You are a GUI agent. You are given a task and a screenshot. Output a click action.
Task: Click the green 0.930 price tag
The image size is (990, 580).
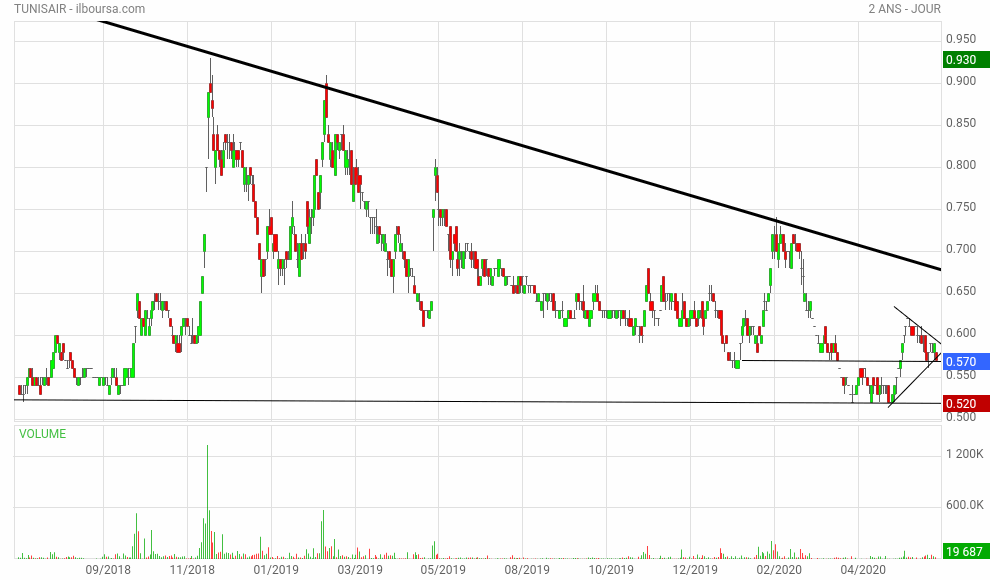(966, 60)
